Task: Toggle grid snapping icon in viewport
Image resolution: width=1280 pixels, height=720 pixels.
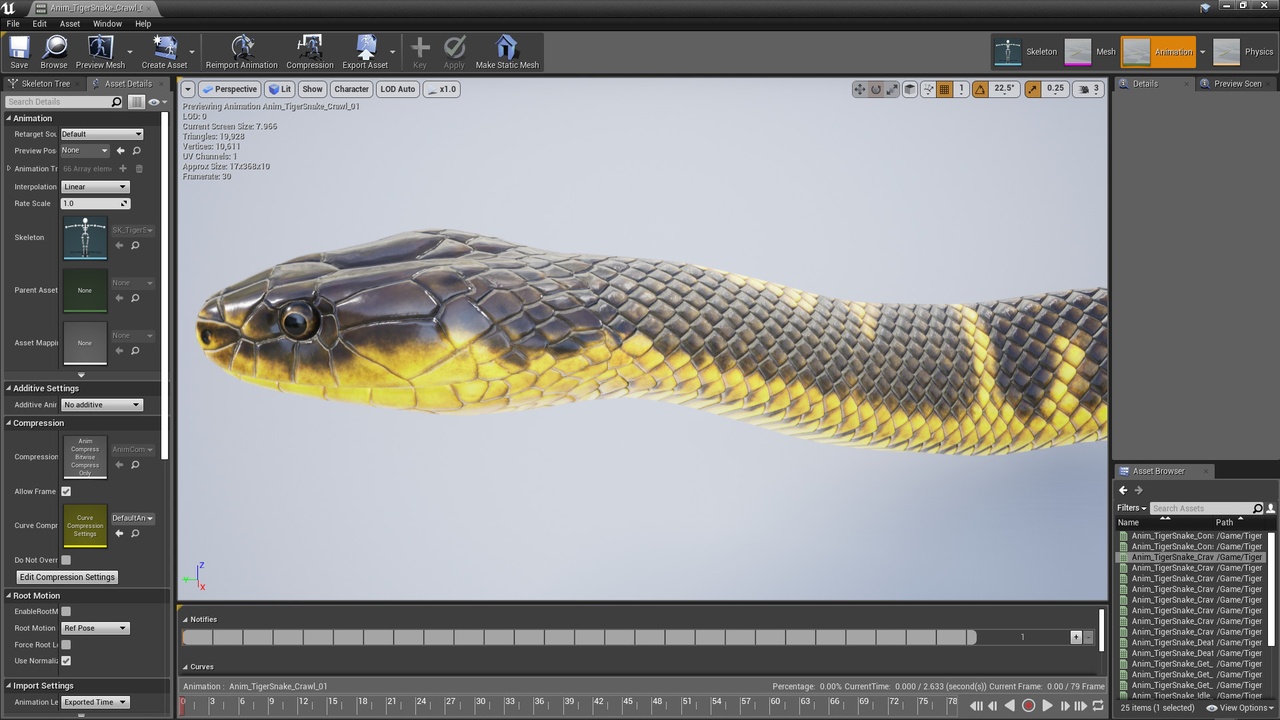Action: coord(944,89)
